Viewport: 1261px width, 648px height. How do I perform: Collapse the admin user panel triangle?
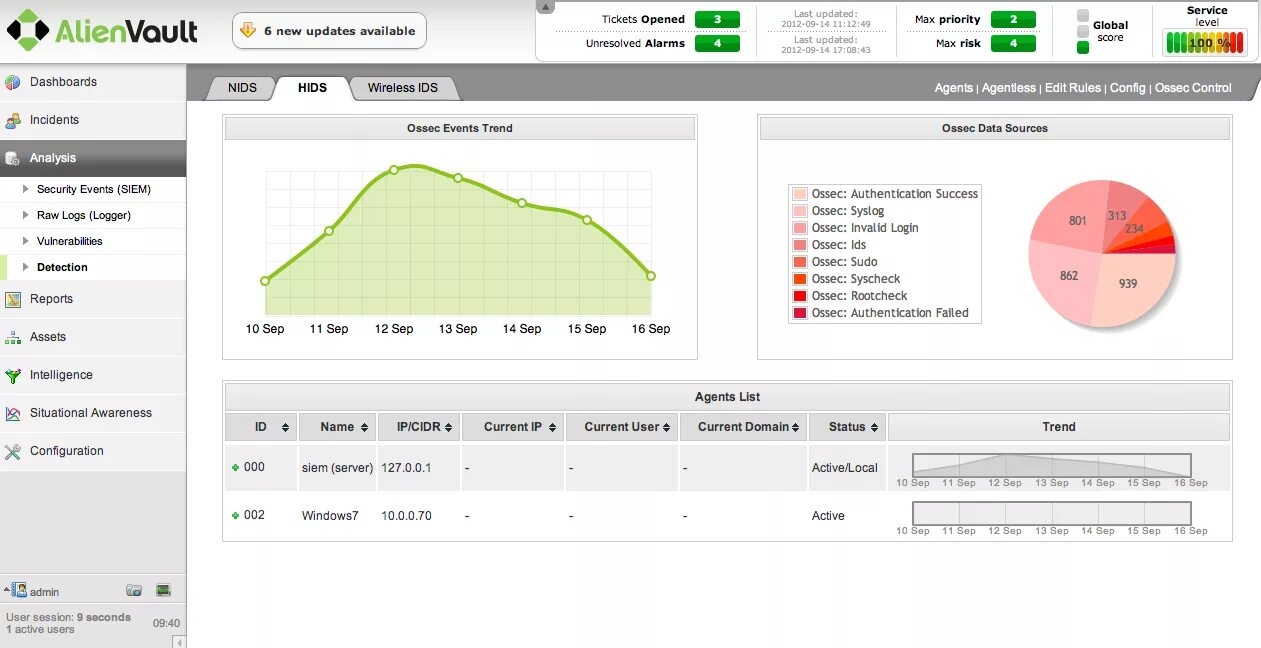coord(6,589)
